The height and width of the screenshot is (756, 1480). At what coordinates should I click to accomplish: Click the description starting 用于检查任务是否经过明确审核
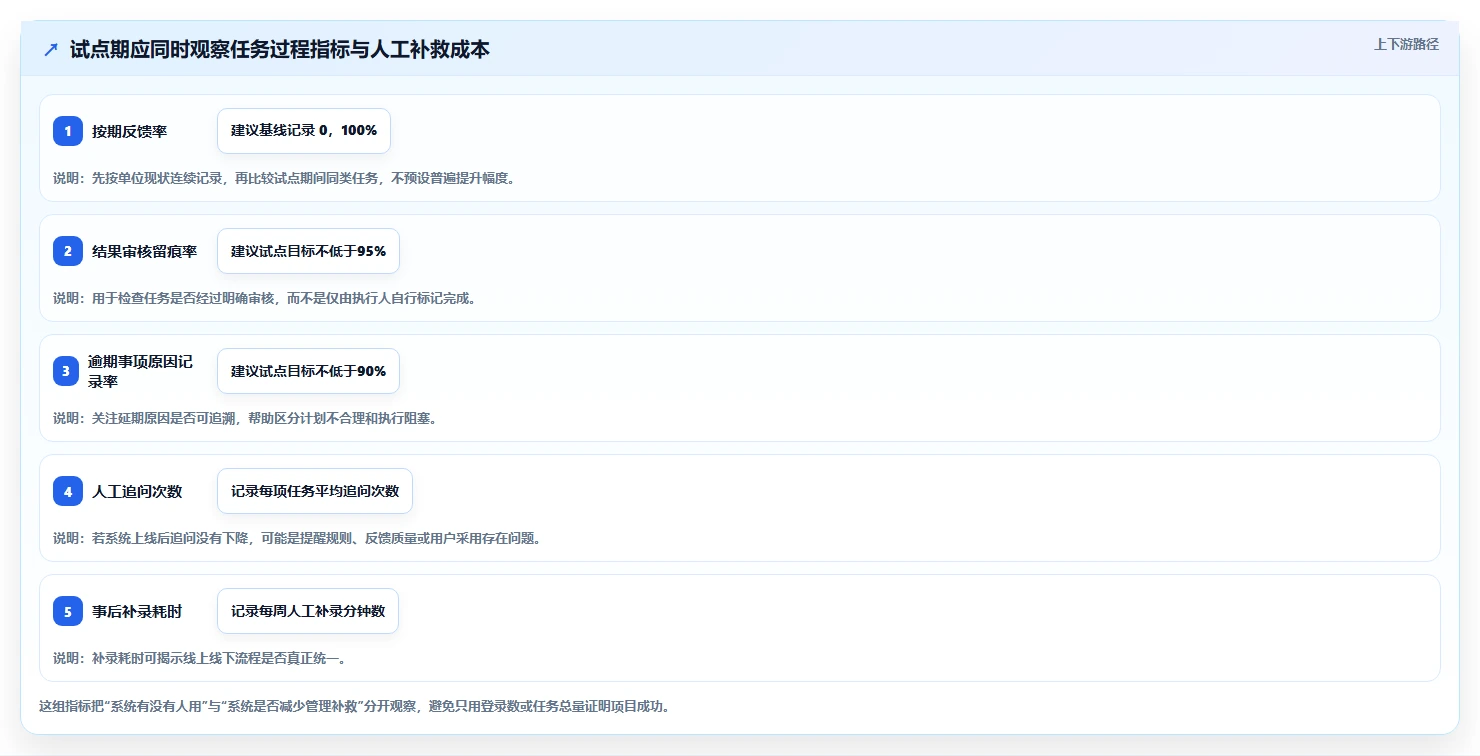(264, 298)
